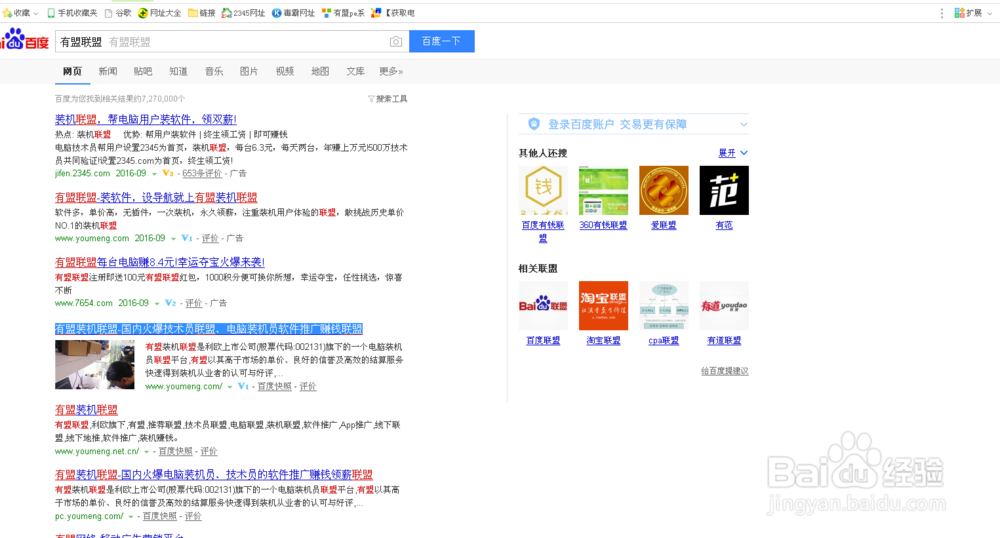Open result 装机联盟，帮电脑用户装软件，领双薪!

click(x=145, y=119)
